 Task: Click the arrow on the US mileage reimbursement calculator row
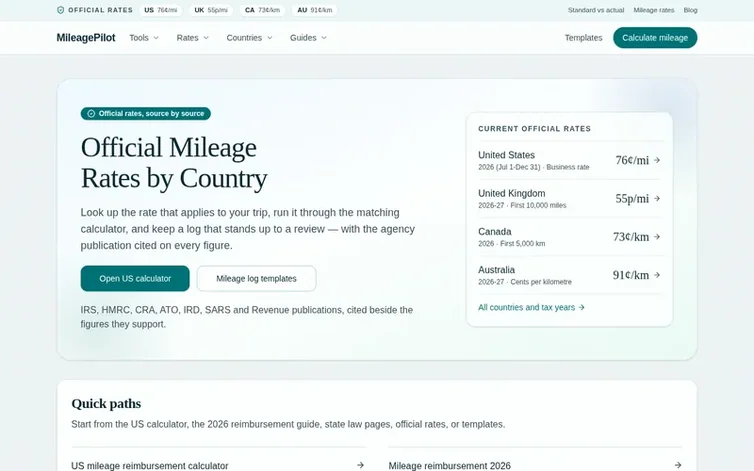tap(360, 465)
